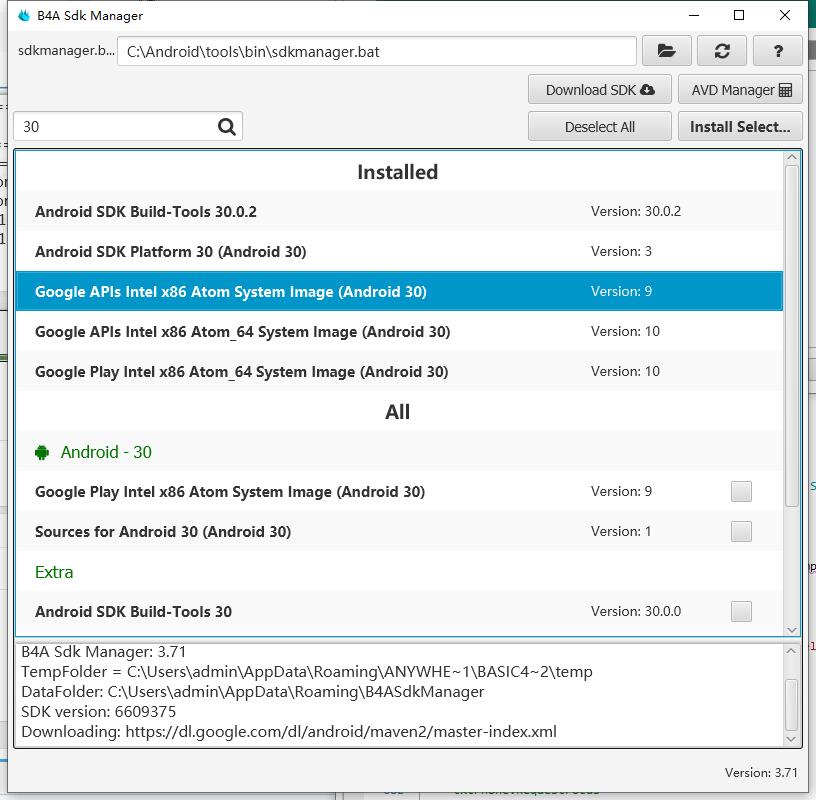This screenshot has height=800, width=816.
Task: Click the search field containing 30
Action: [128, 126]
